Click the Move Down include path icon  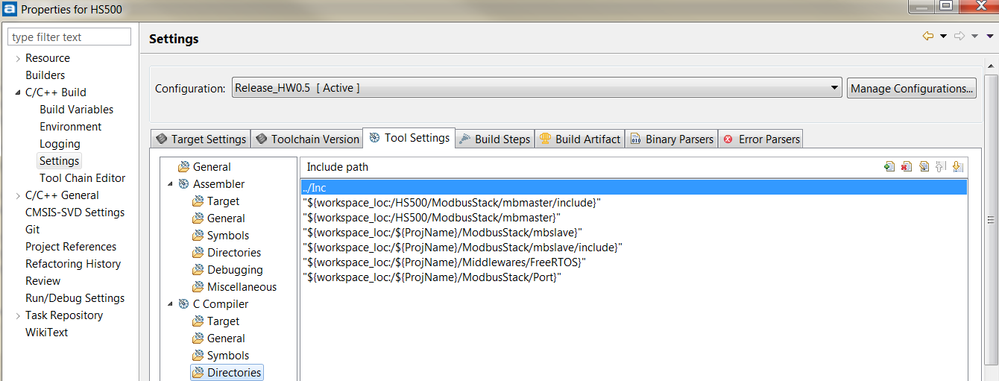click(x=958, y=167)
